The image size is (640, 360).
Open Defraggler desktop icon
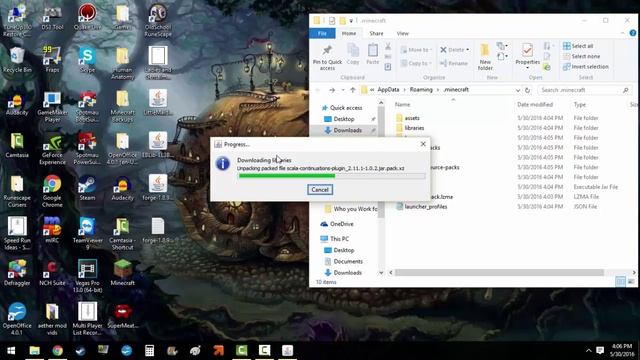[x=17, y=273]
